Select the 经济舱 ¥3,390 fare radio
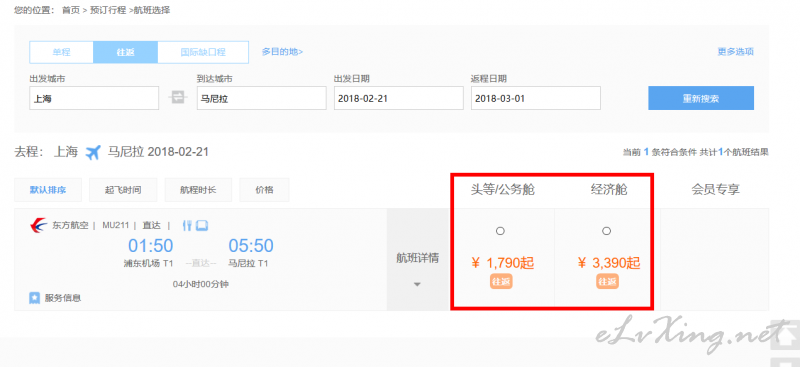This screenshot has width=800, height=367. 606,231
